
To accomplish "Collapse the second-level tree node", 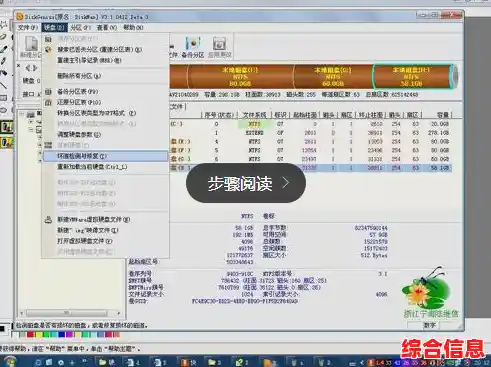I will pyautogui.click(x=30, y=130).
